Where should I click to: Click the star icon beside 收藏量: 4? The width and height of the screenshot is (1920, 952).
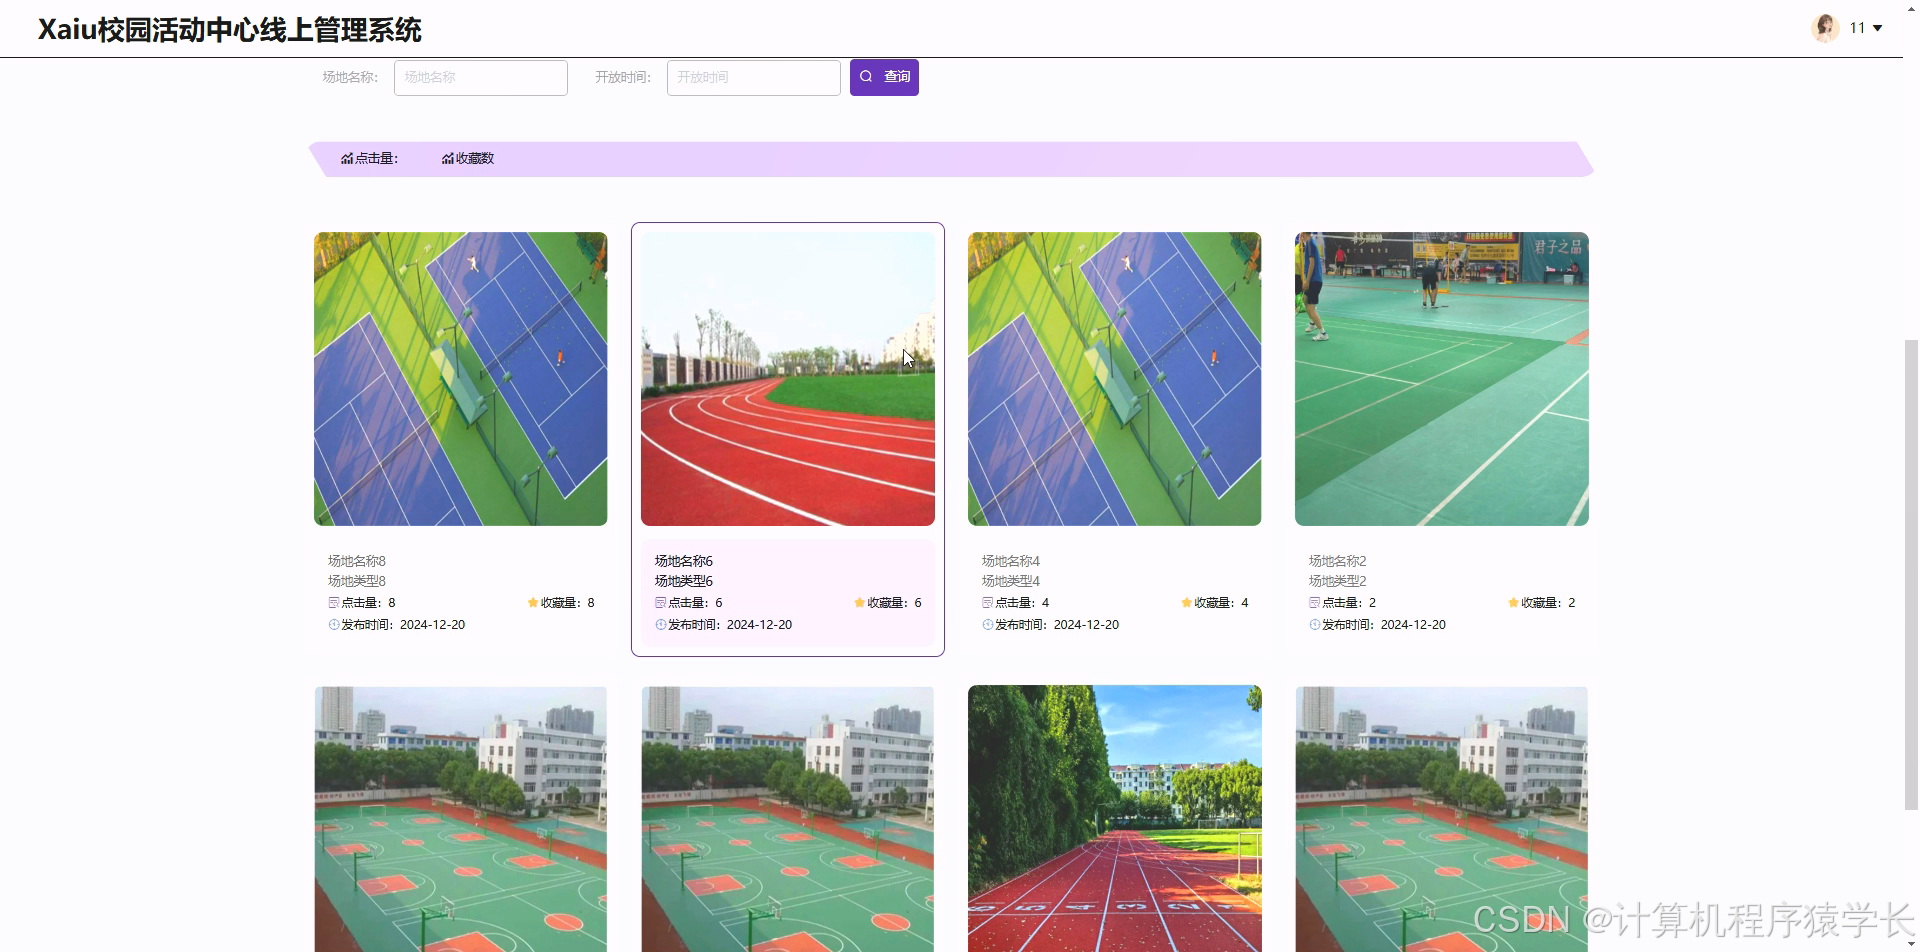point(1187,603)
